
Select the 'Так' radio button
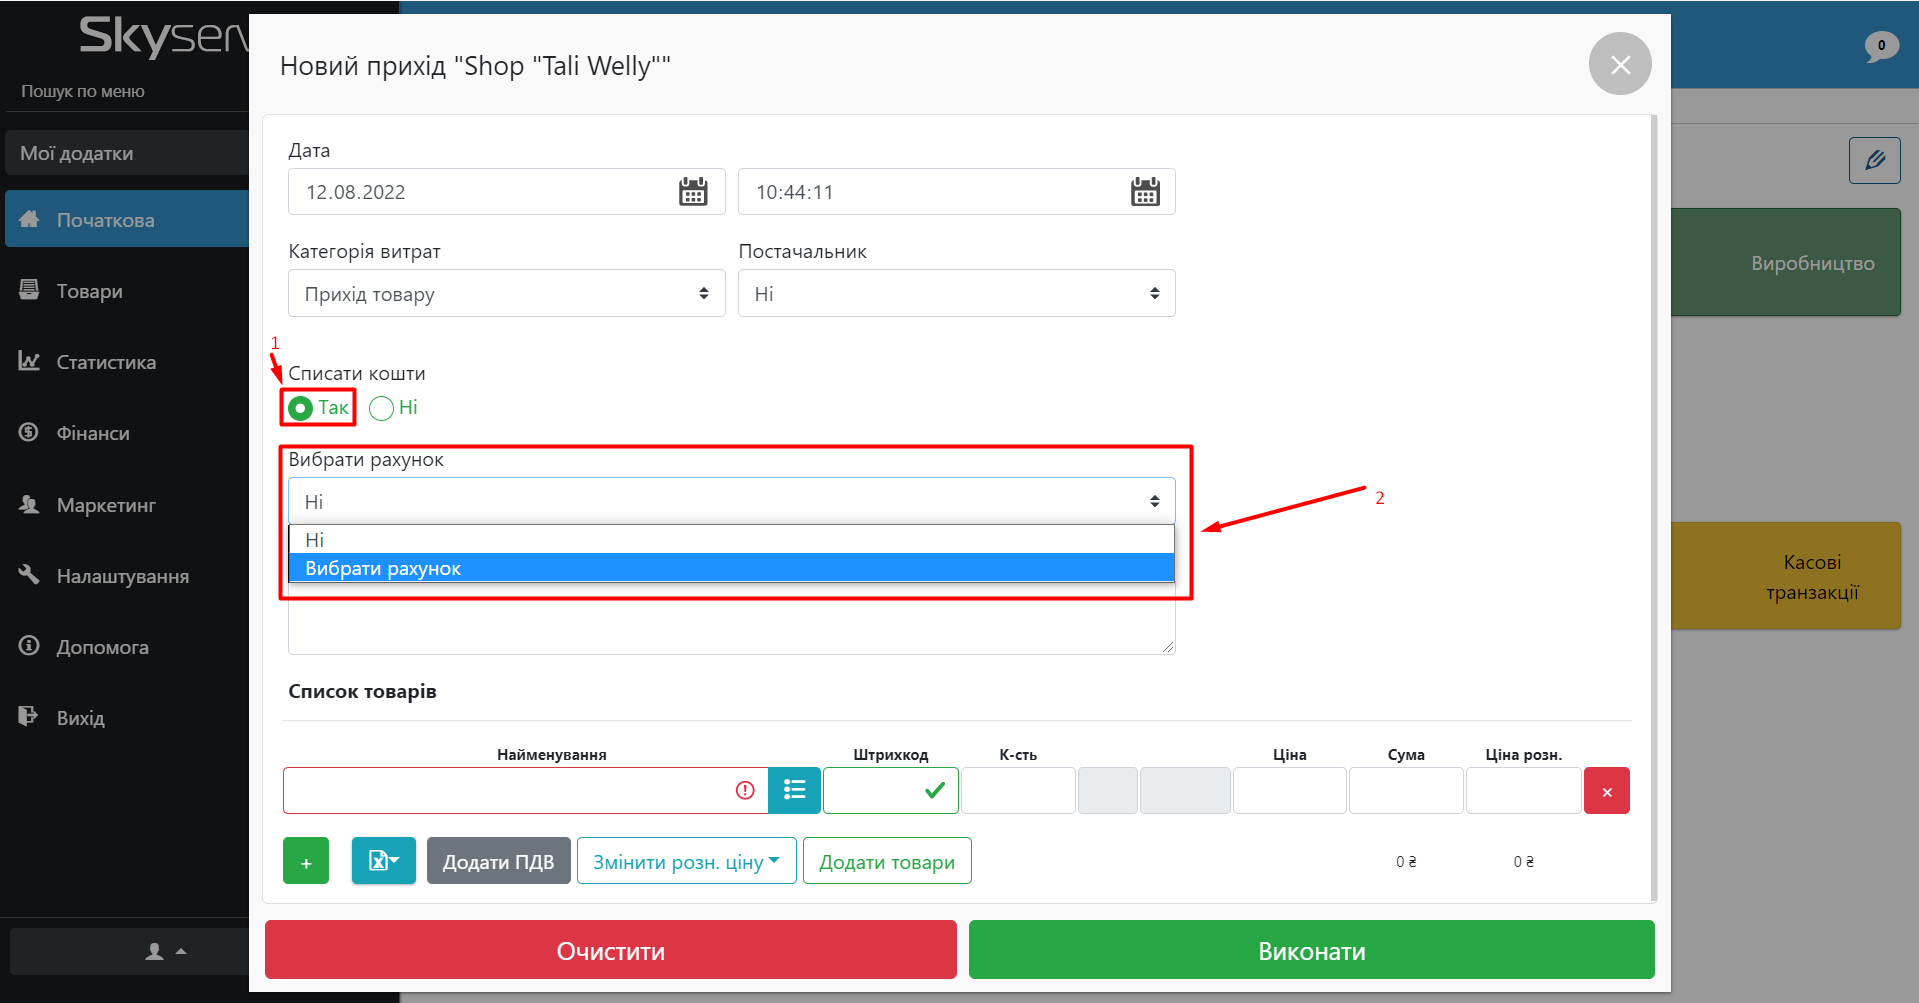[300, 408]
